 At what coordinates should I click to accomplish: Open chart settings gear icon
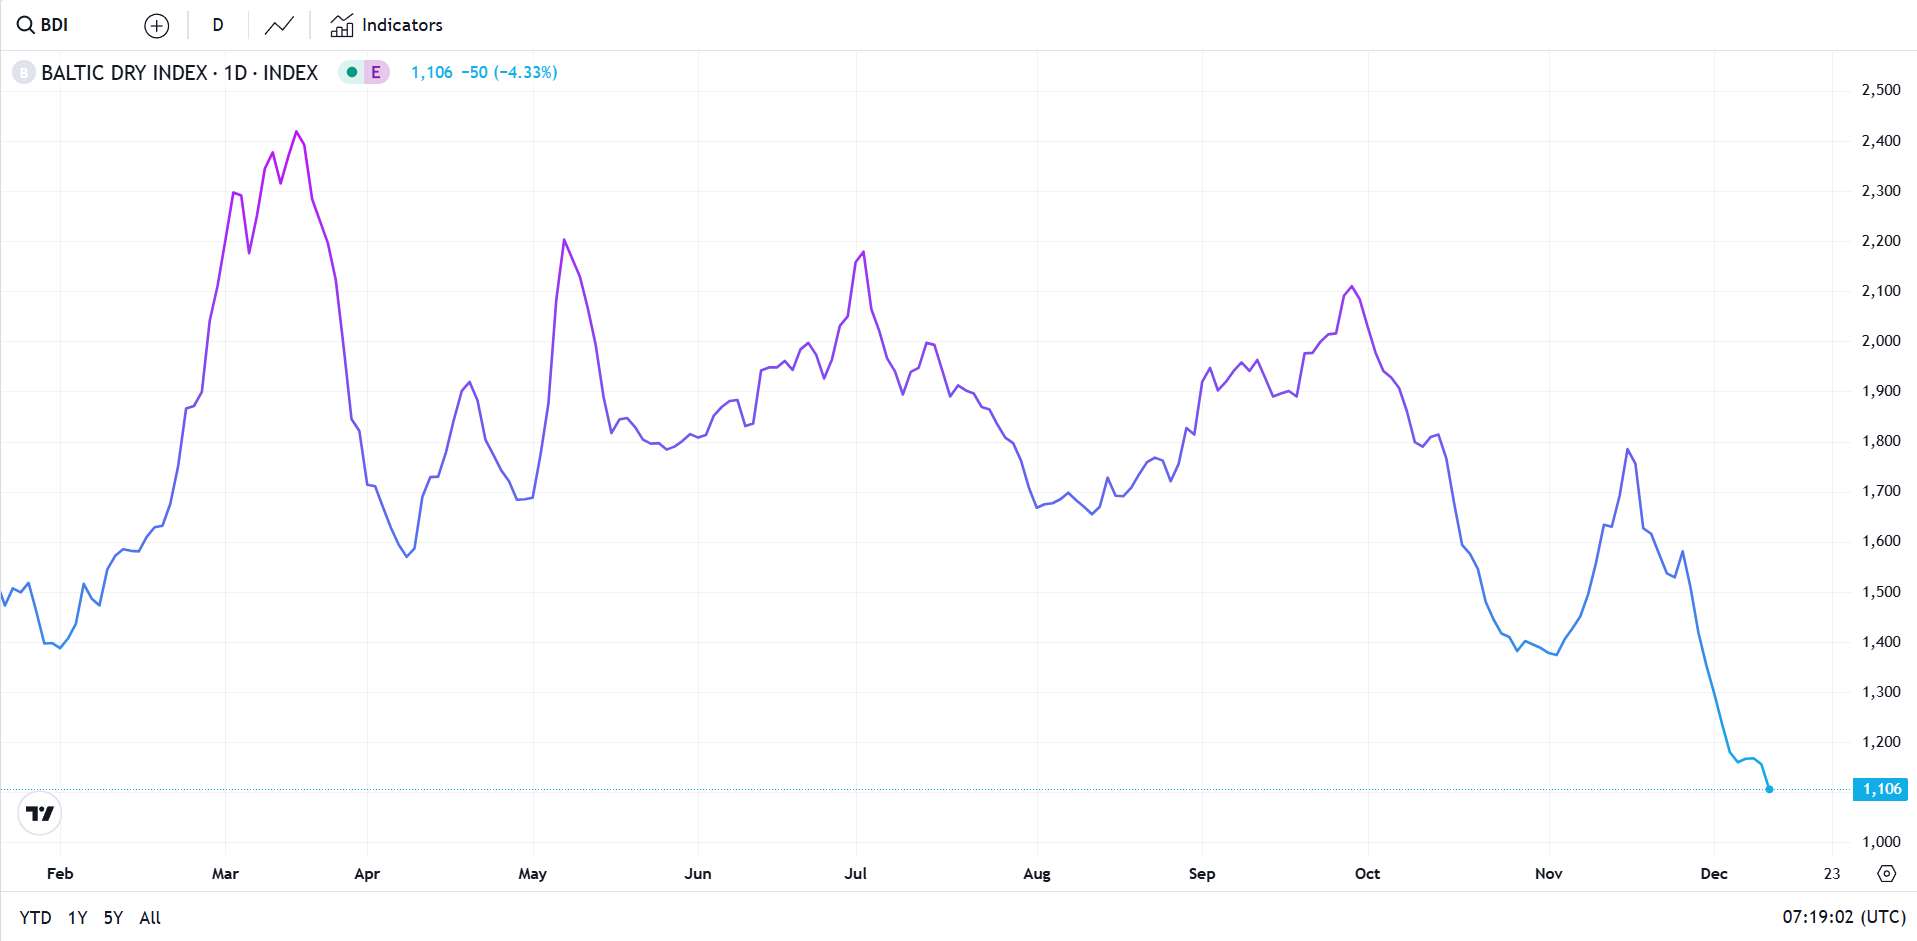(x=1886, y=874)
